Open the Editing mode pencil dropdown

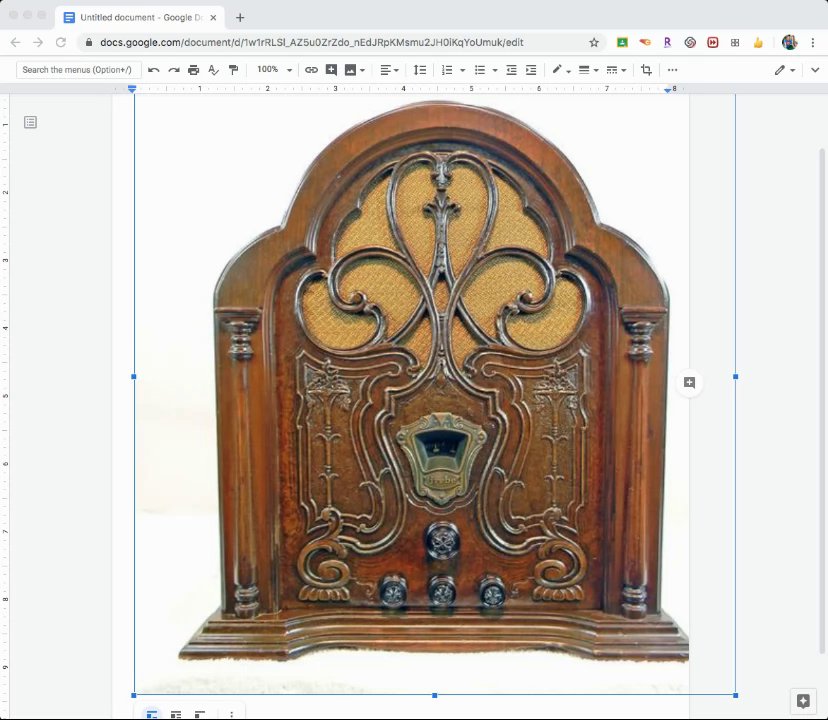(785, 70)
